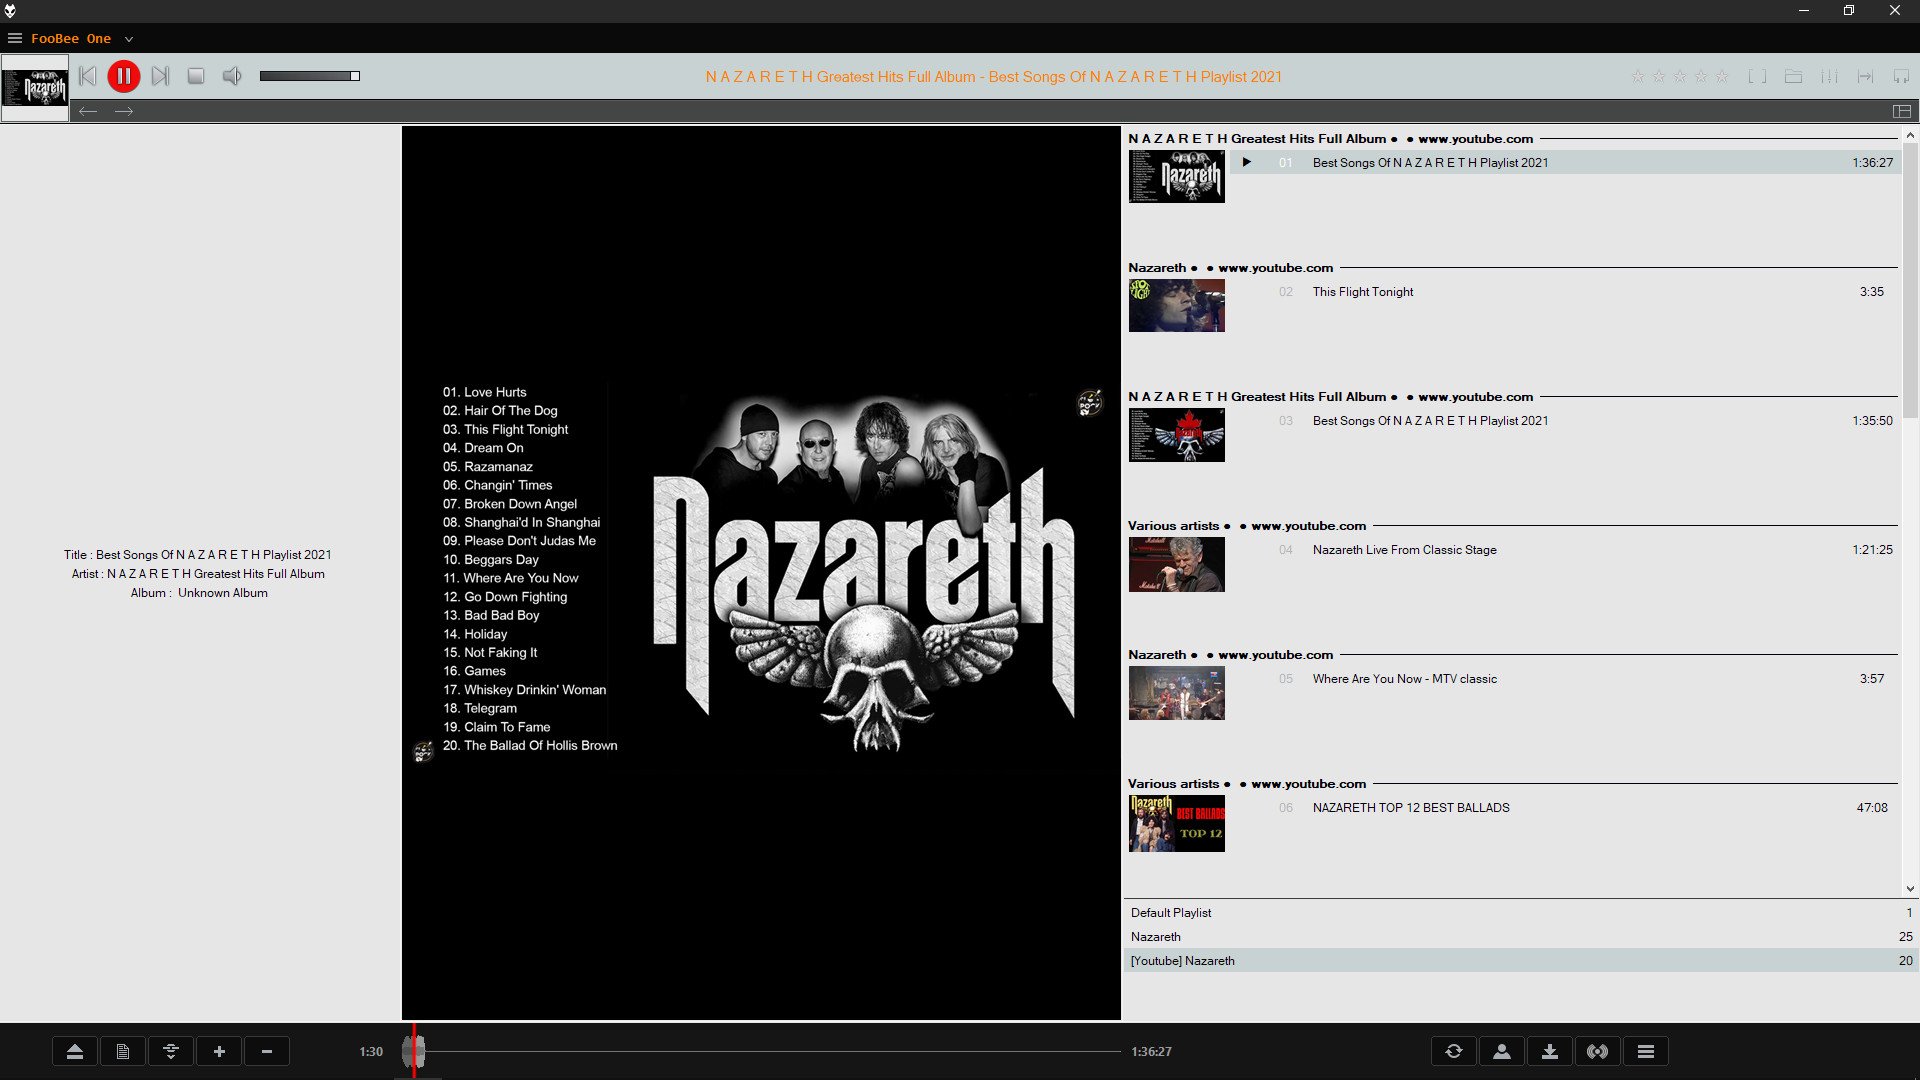This screenshot has width=1920, height=1080.
Task: Click the download arrow icon
Action: (1550, 1051)
